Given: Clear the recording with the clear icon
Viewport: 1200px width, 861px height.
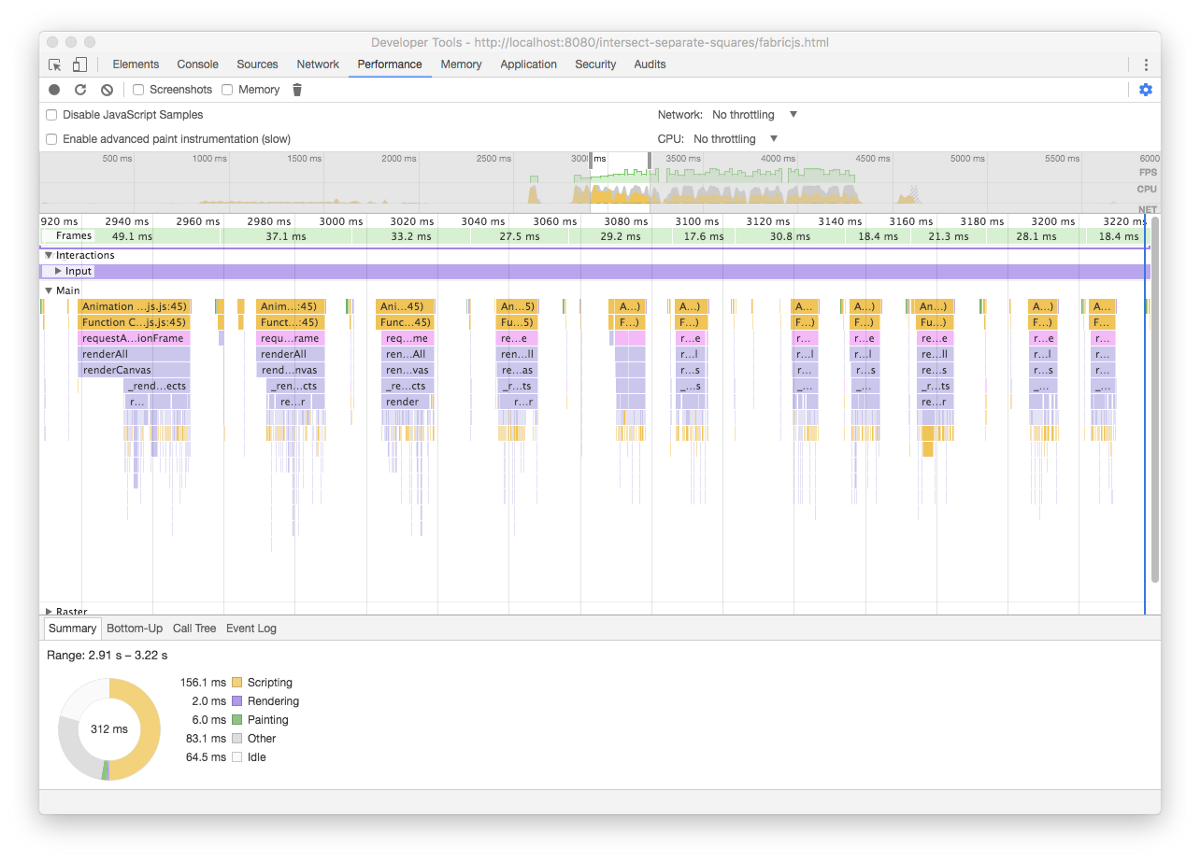Looking at the screenshot, I should 107,90.
